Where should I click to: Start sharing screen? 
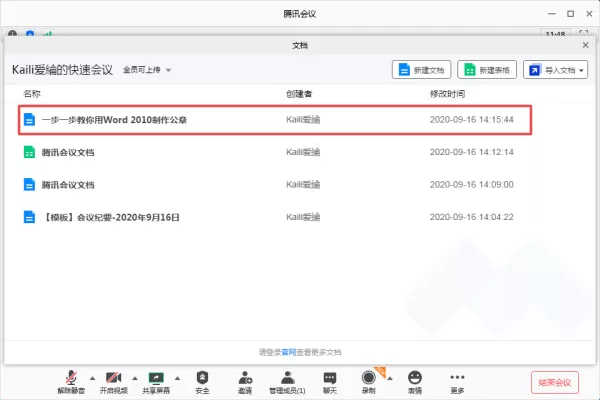(156, 382)
